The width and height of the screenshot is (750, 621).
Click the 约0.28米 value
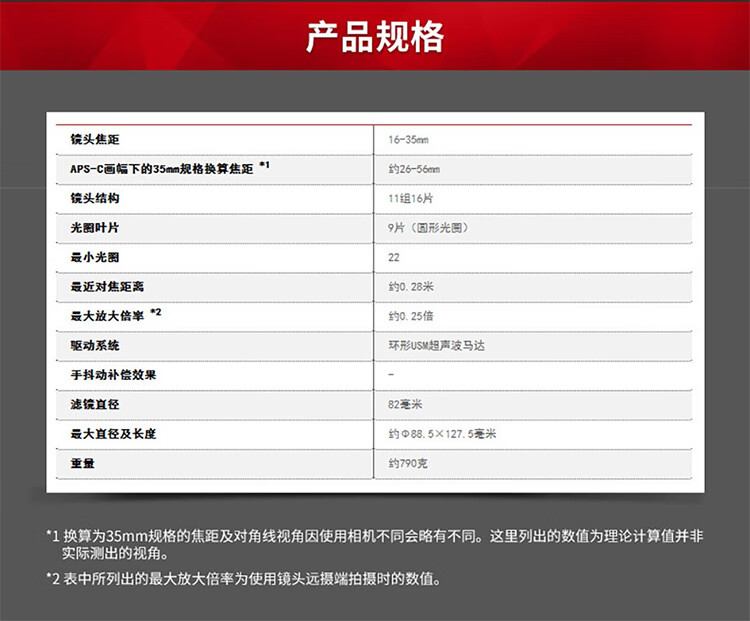click(x=411, y=287)
